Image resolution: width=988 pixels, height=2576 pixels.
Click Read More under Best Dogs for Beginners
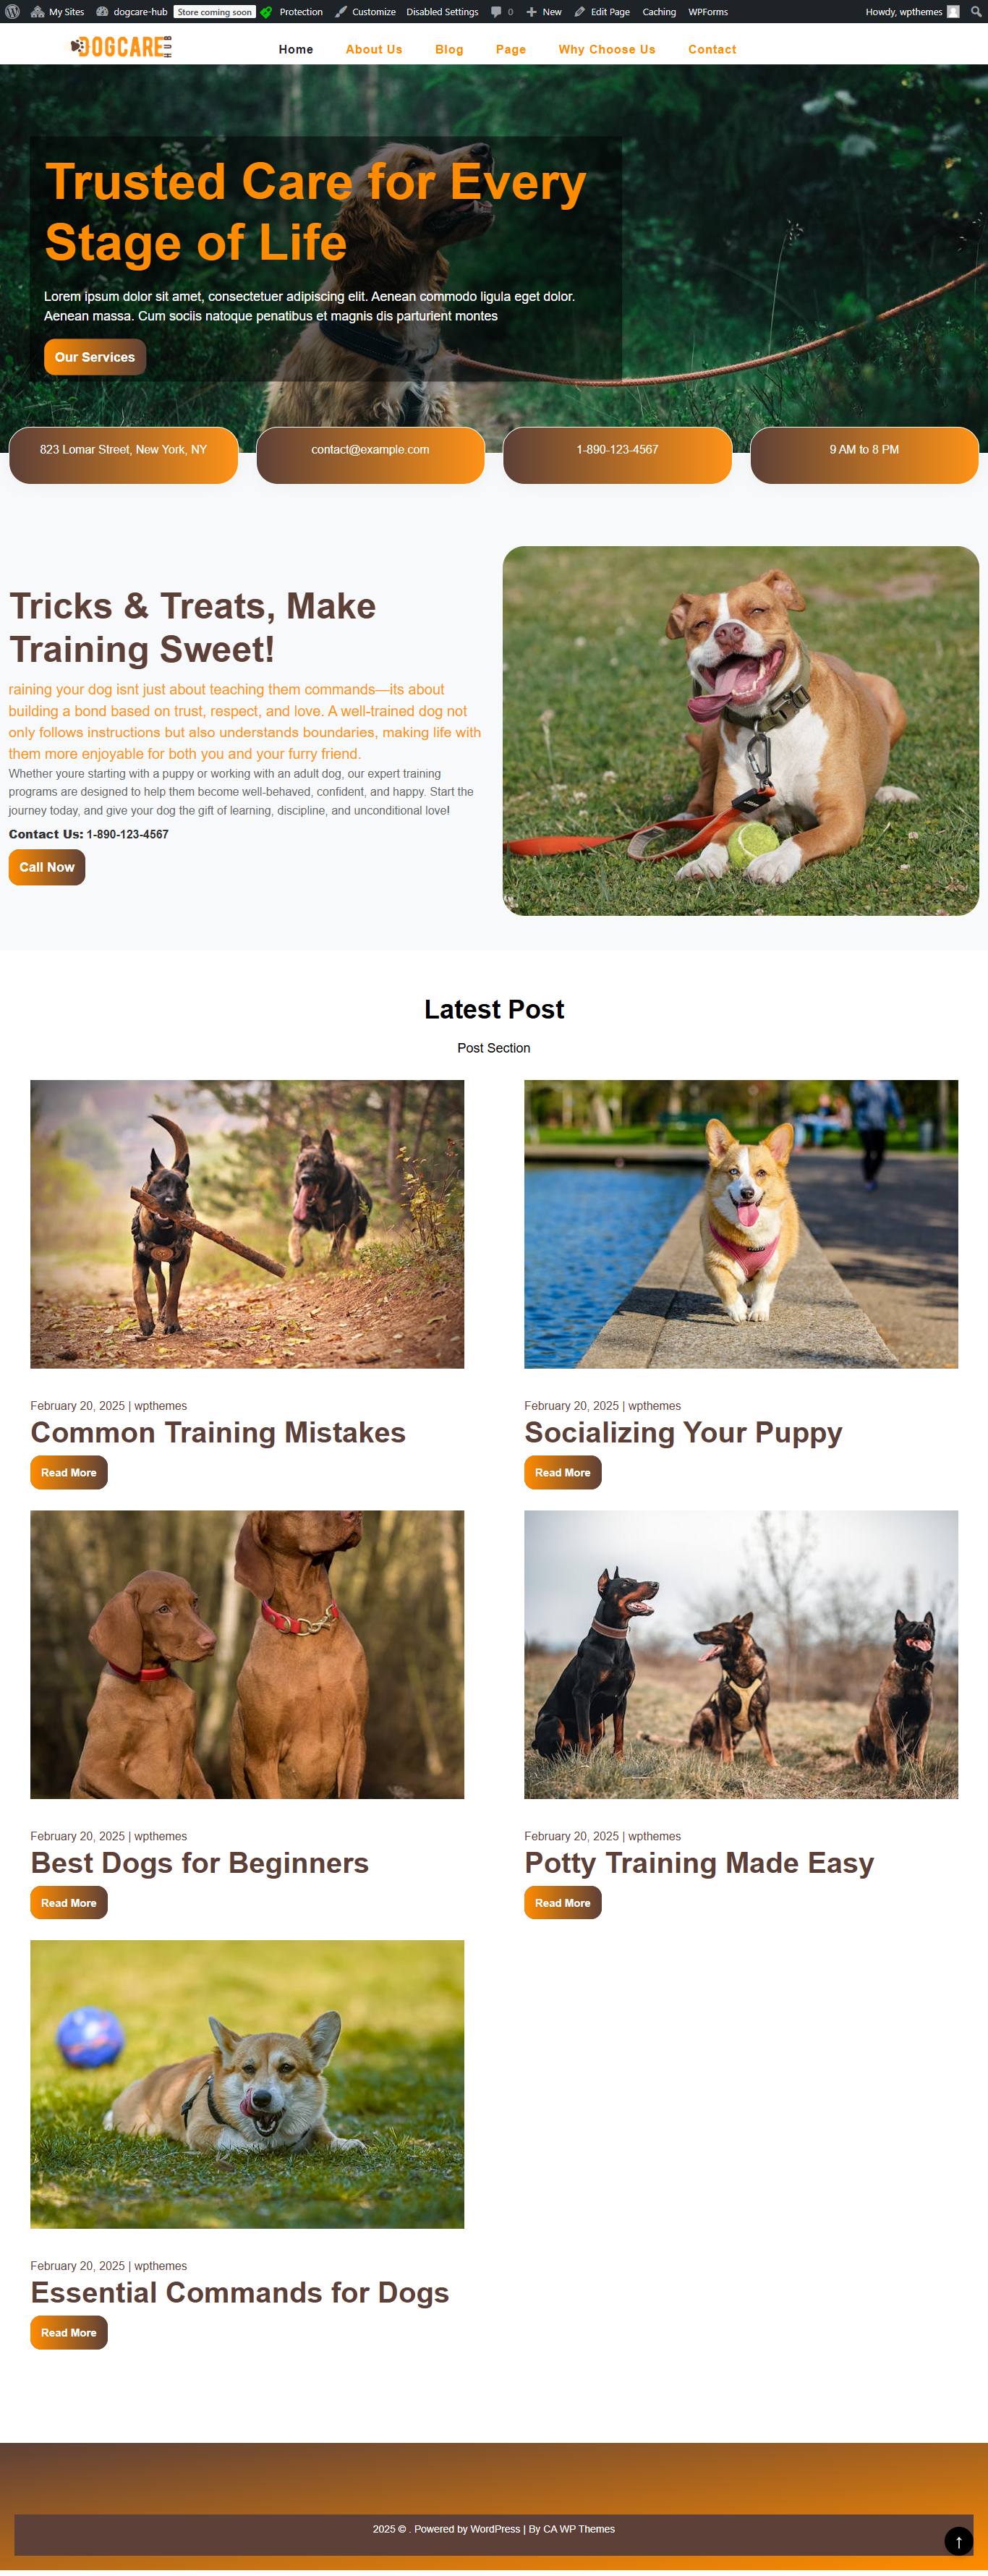coord(69,1902)
